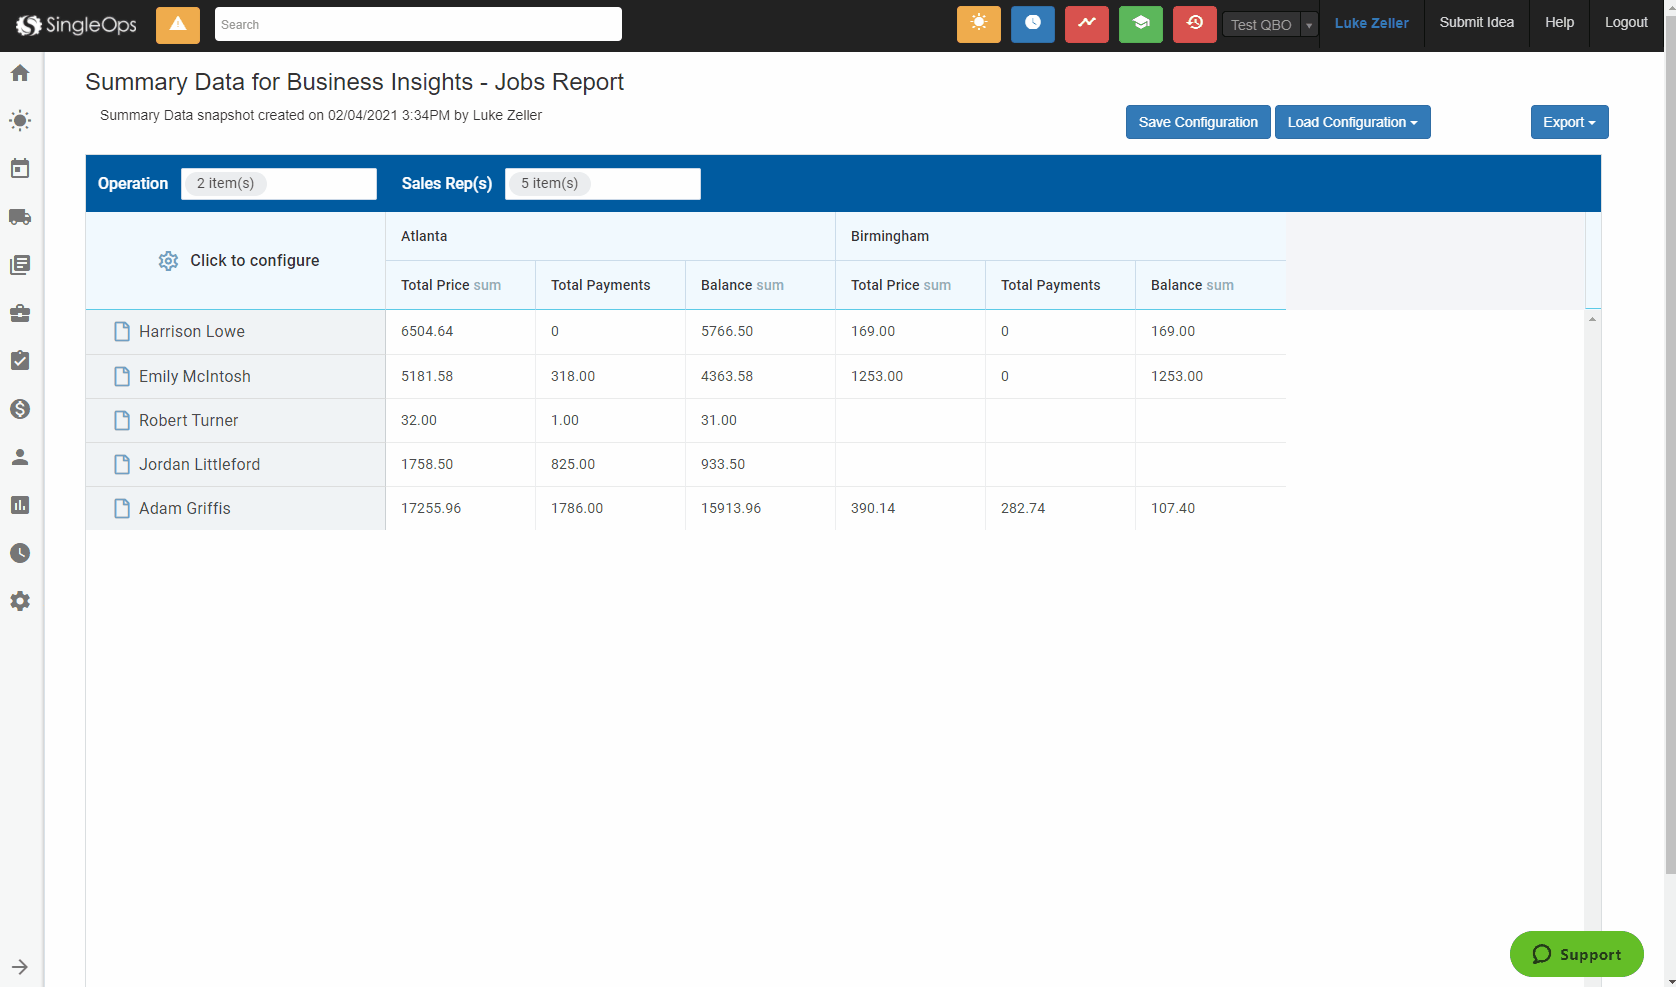Open the Help menu item

click(x=1559, y=23)
